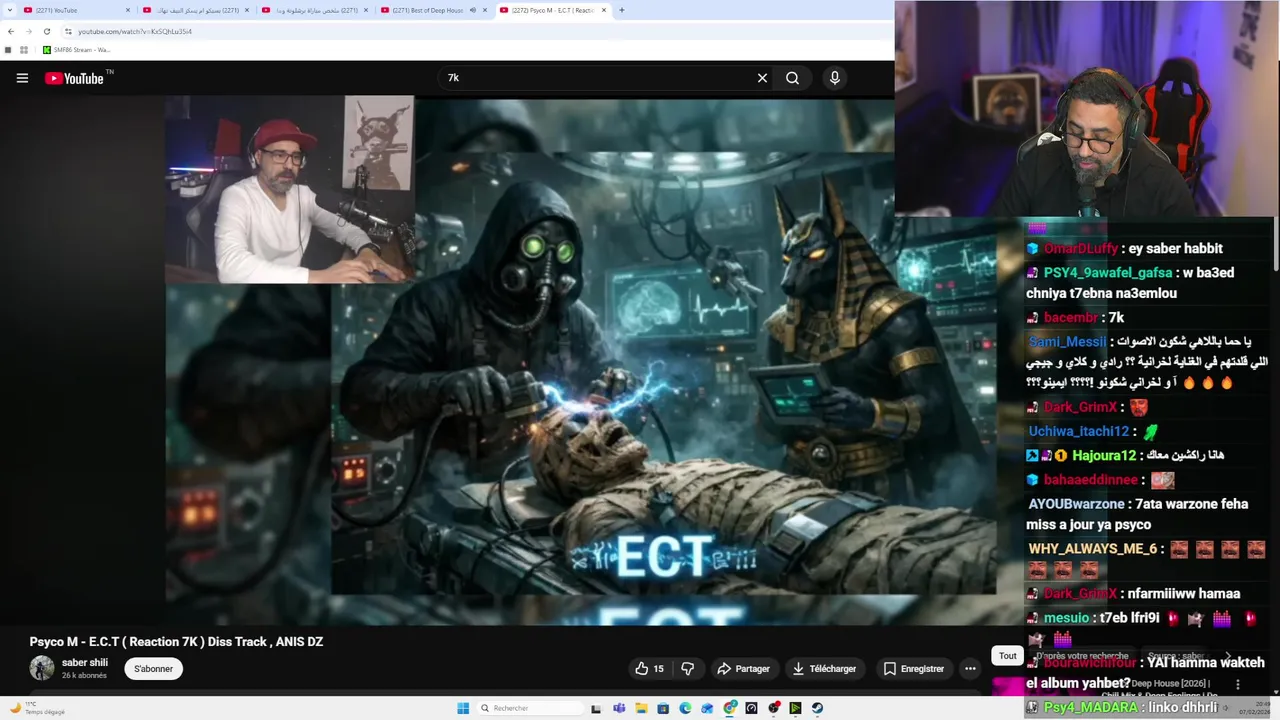This screenshot has width=1280, height=720.
Task: Switch to the first YouTube browser tab
Action: coord(78,10)
